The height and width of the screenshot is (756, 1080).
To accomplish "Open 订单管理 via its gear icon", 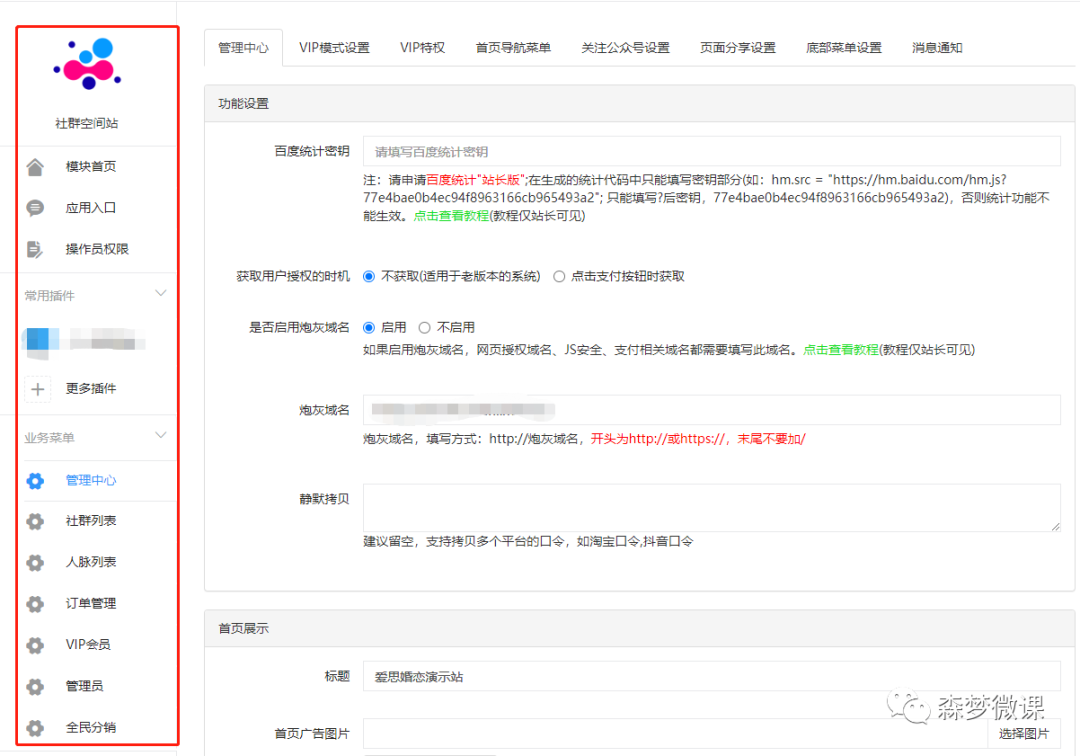I will tap(36, 603).
